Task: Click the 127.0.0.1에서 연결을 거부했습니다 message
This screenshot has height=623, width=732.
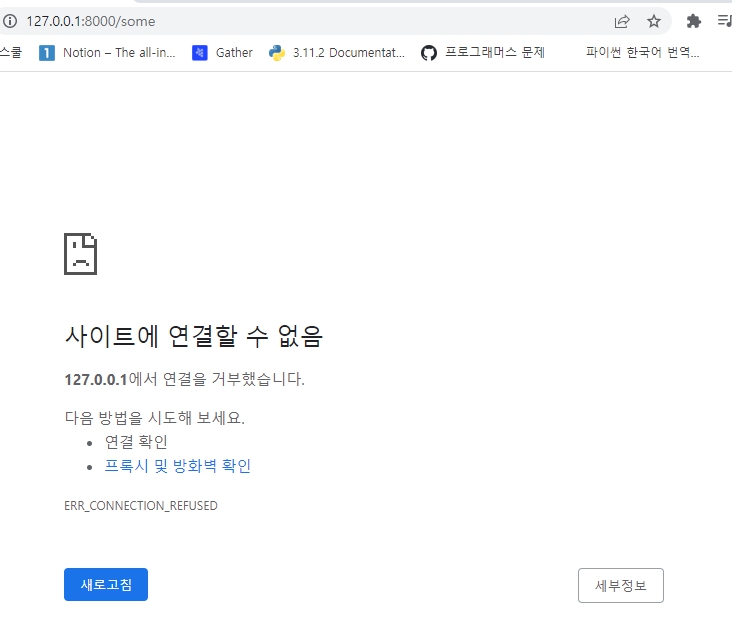Action: pyautogui.click(x=184, y=379)
